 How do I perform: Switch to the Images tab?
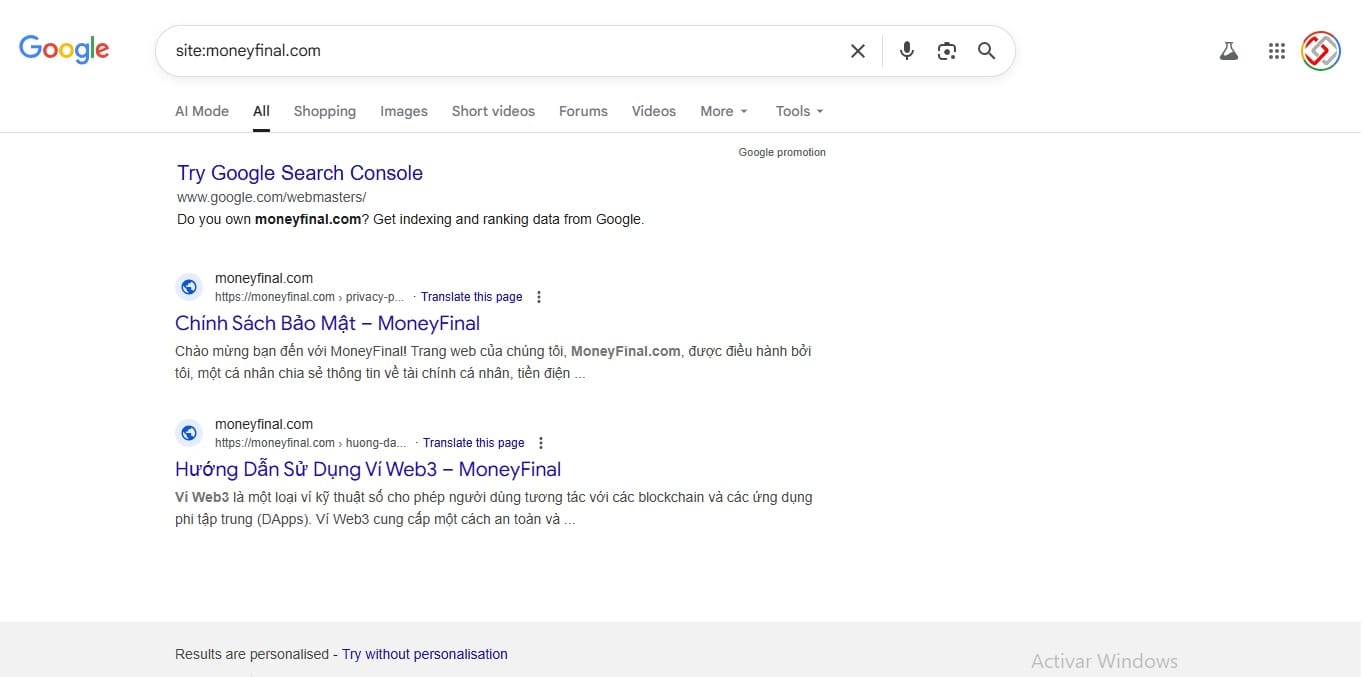(403, 111)
